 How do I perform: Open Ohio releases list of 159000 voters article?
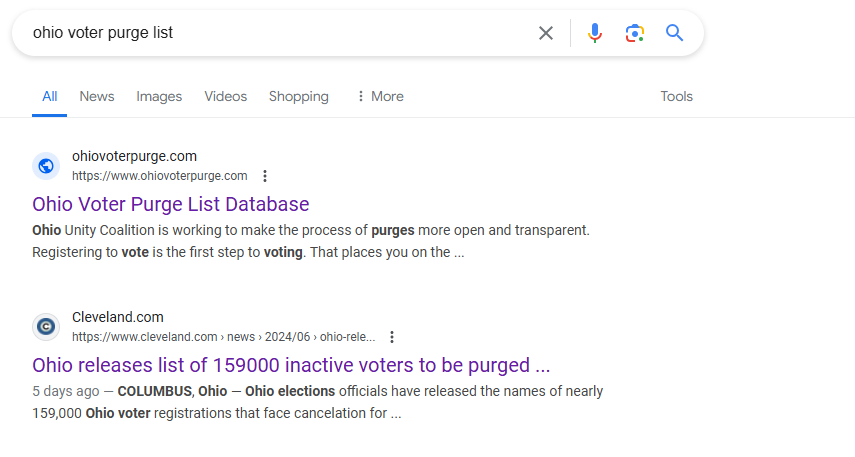(x=291, y=365)
